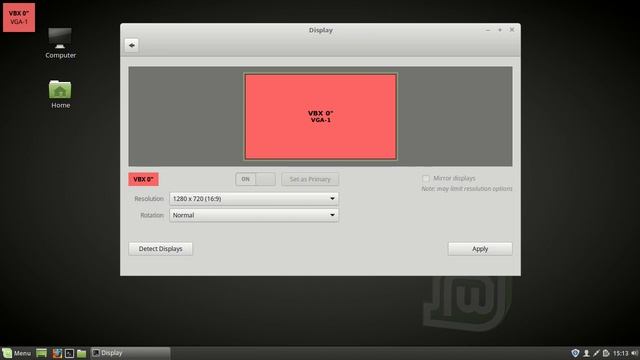The height and width of the screenshot is (360, 640).
Task: Go back using the arrow button in Display
Action: (131, 45)
